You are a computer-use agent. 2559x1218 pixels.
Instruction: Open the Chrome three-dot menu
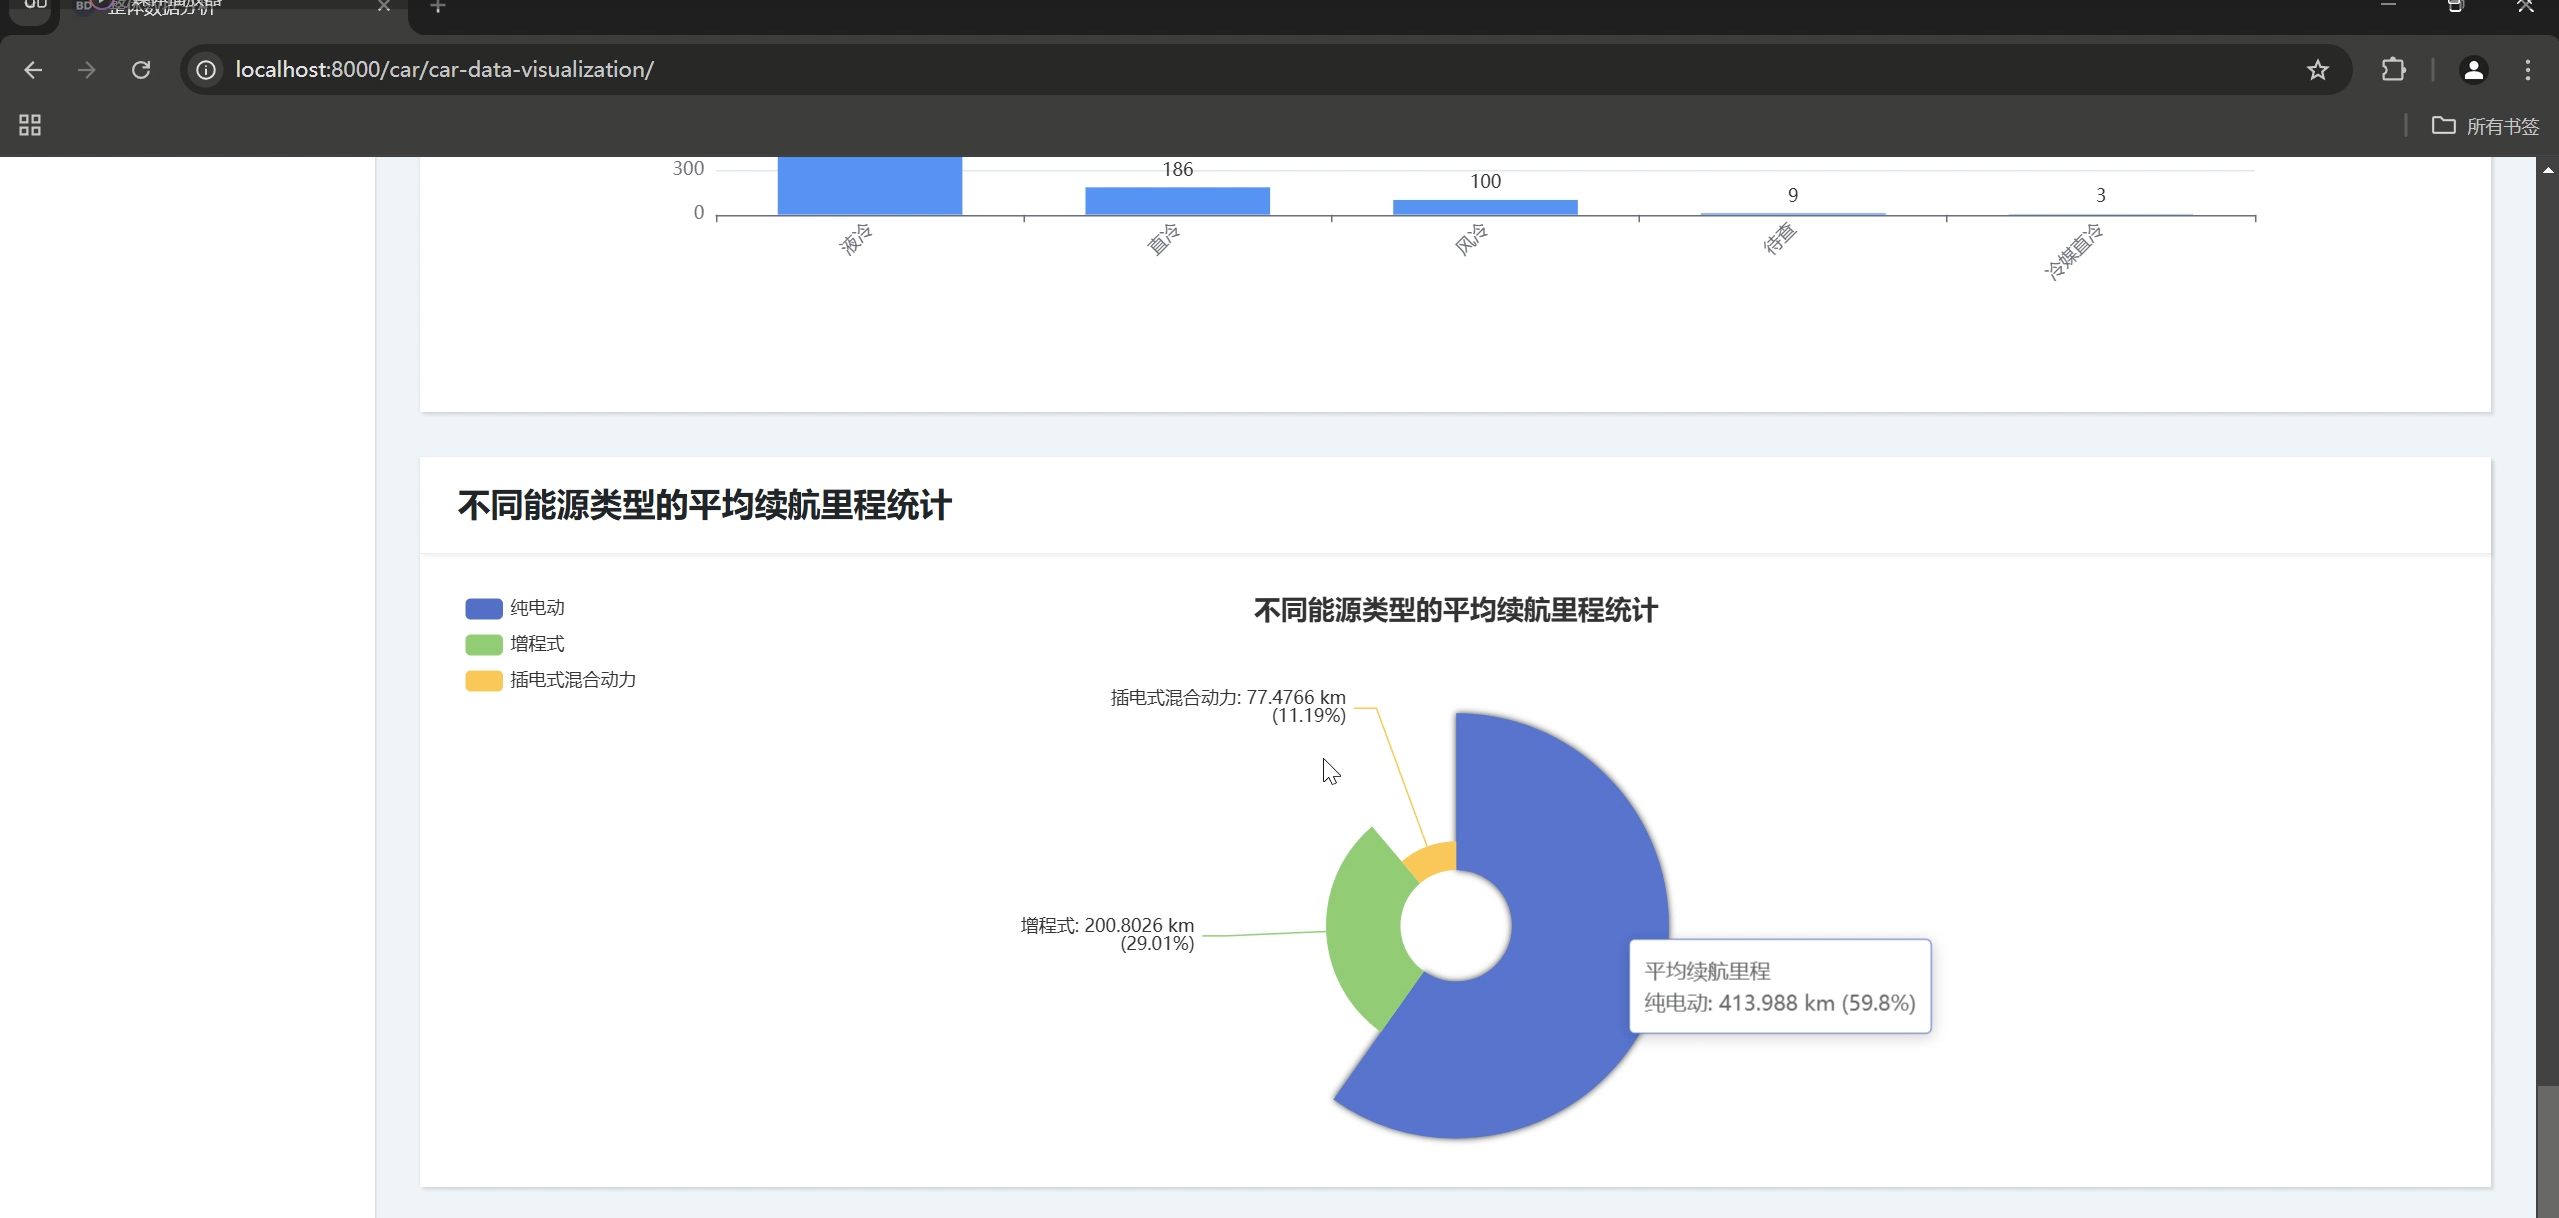coord(2527,70)
